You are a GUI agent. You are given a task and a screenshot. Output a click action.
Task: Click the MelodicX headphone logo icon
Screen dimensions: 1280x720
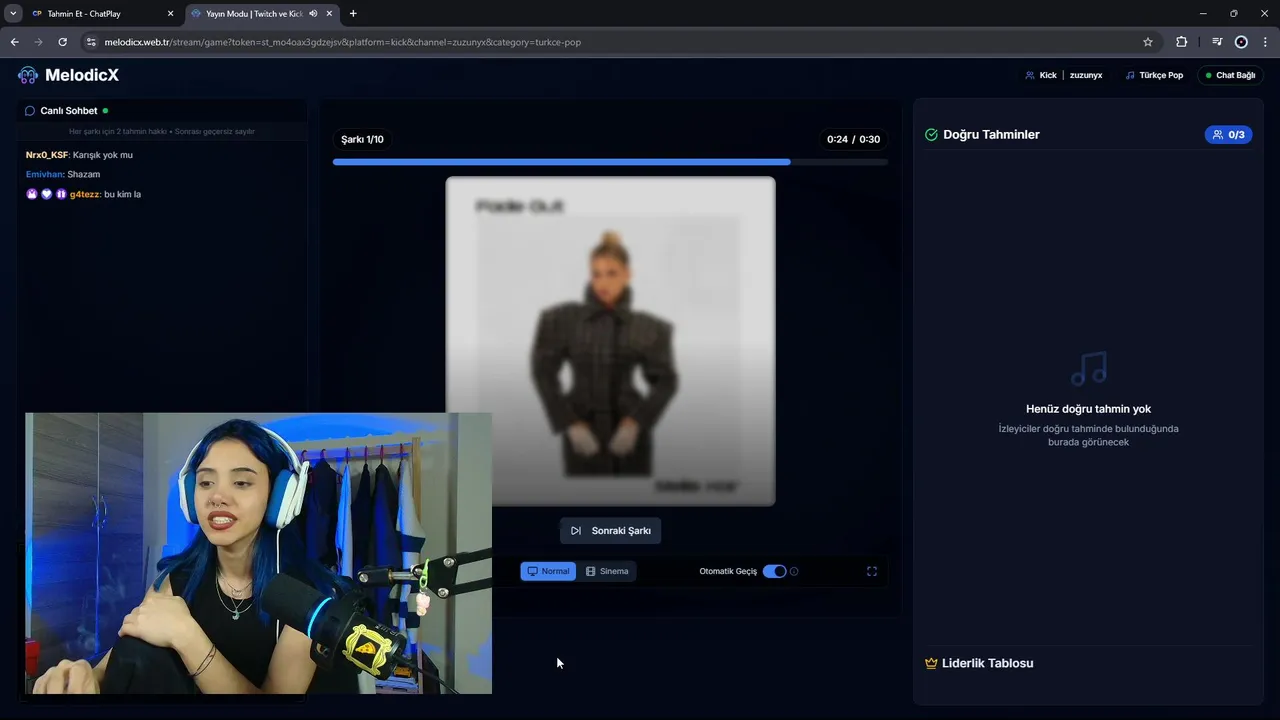(28, 75)
